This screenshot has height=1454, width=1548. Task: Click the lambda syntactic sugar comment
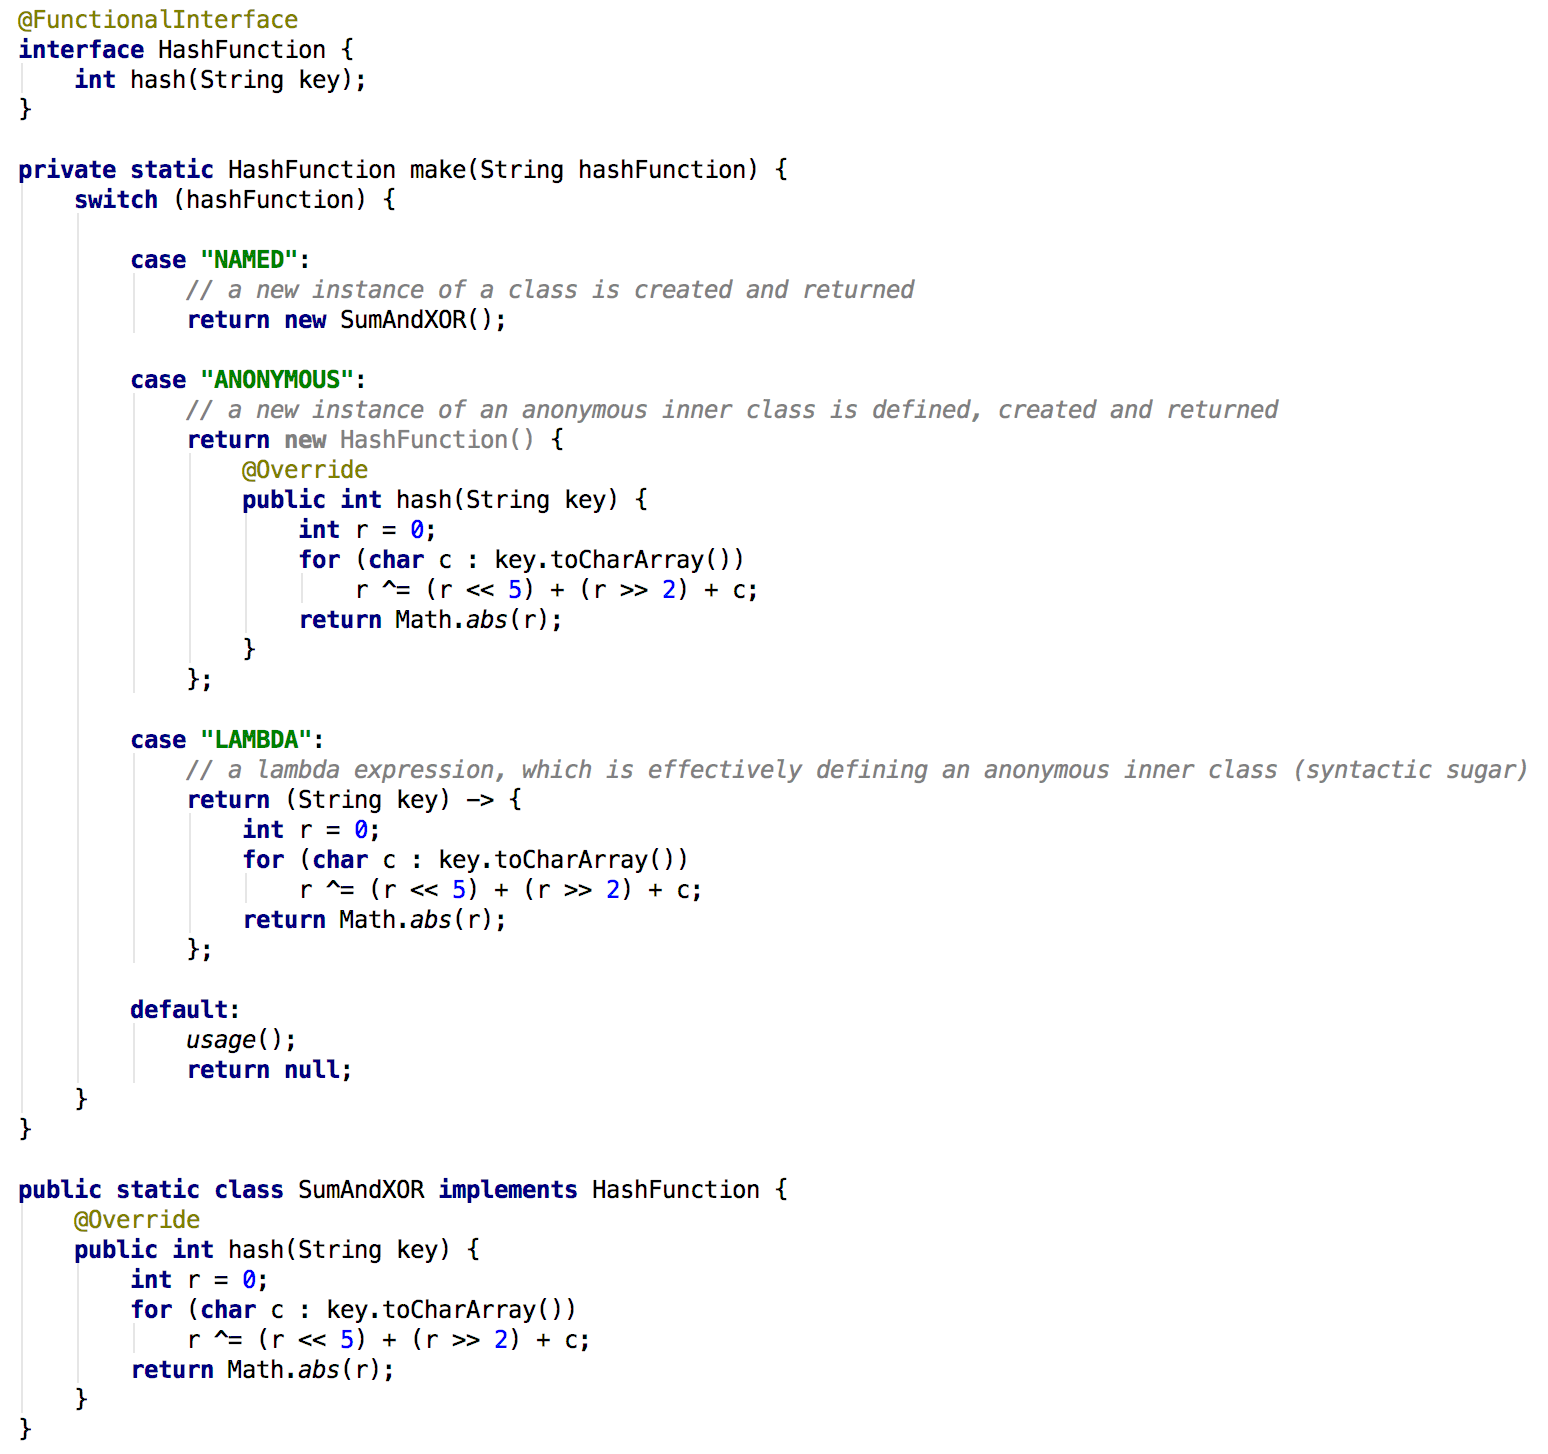[855, 769]
